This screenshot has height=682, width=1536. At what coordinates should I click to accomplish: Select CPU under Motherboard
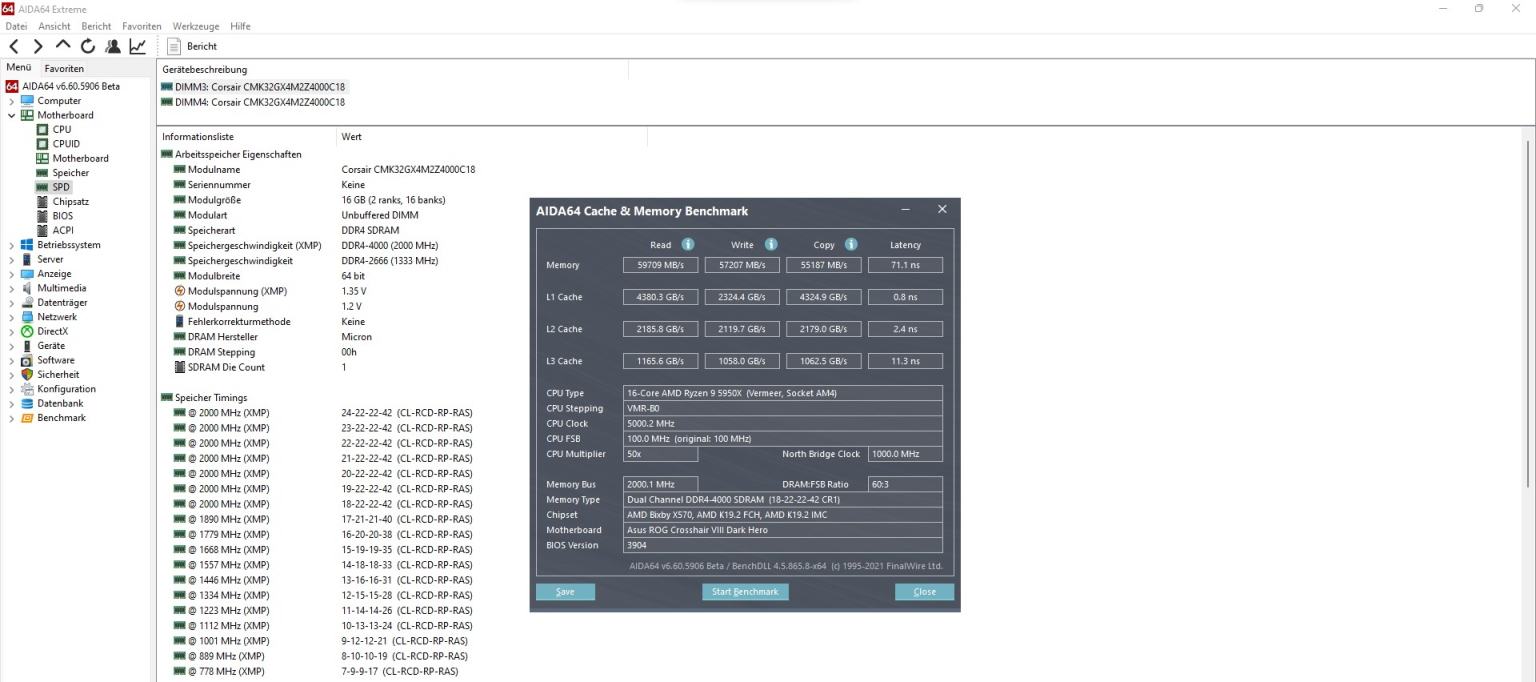tap(61, 129)
